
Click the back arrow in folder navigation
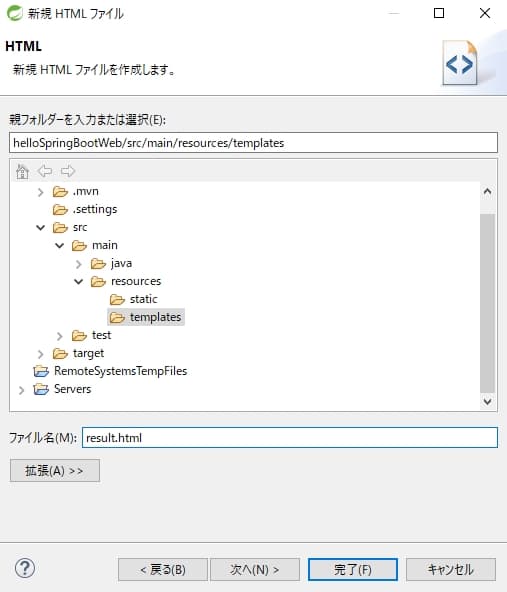click(x=45, y=171)
